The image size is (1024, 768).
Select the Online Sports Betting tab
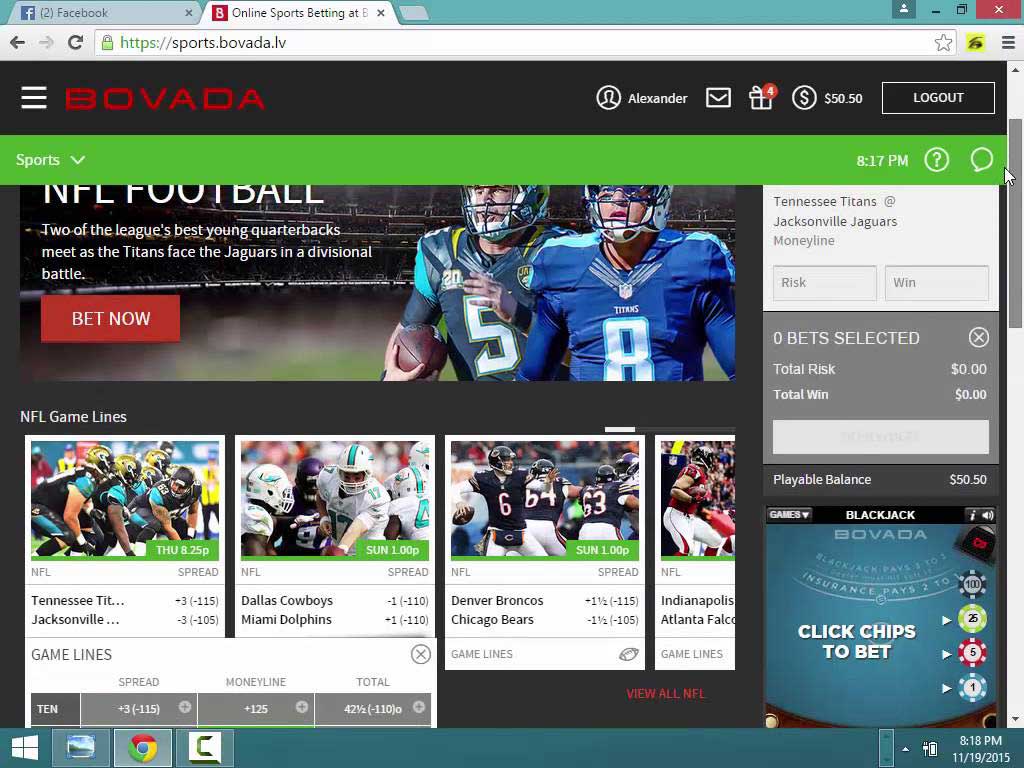(x=299, y=12)
